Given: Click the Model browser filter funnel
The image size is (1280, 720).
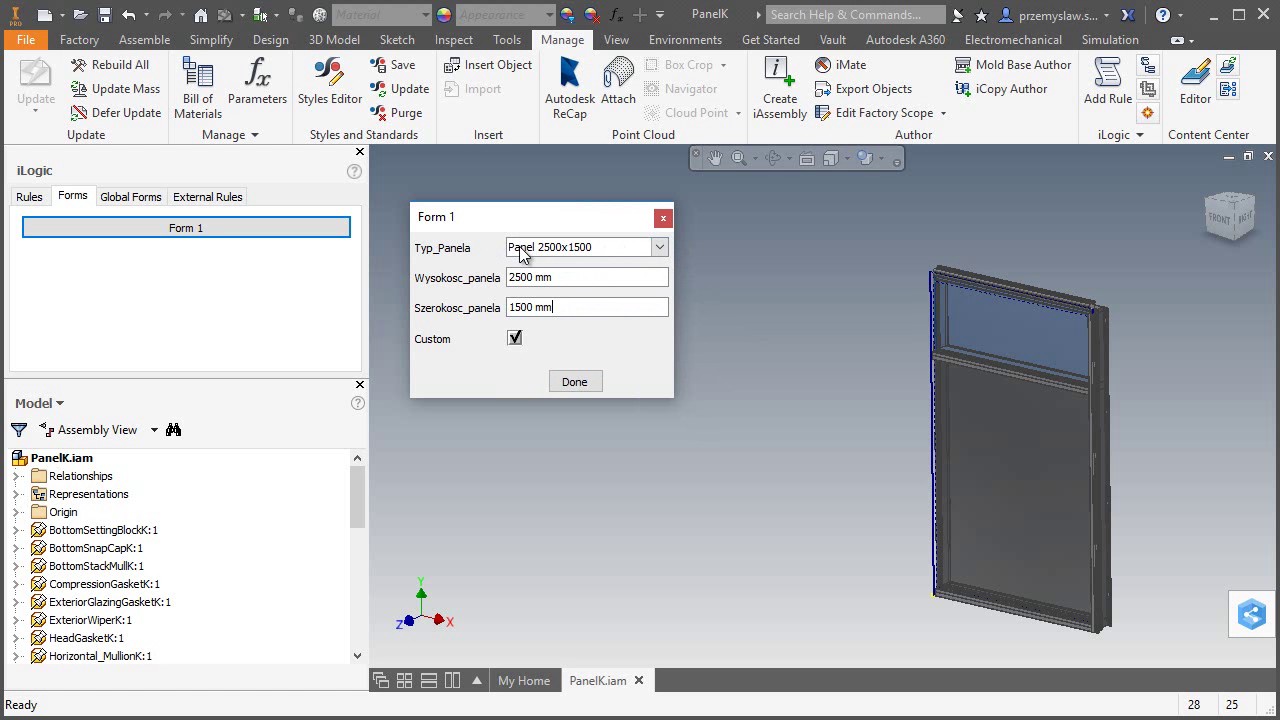Looking at the screenshot, I should click(19, 429).
